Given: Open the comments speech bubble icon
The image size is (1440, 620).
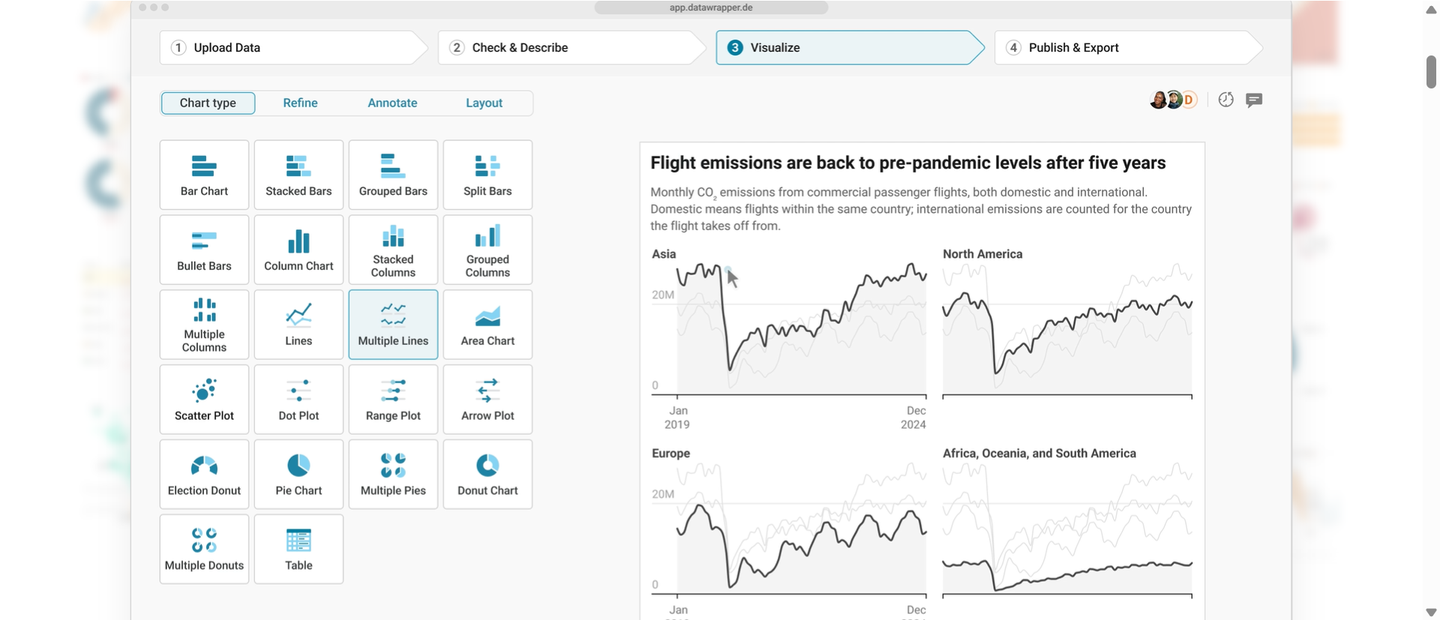Looking at the screenshot, I should coord(1254,100).
